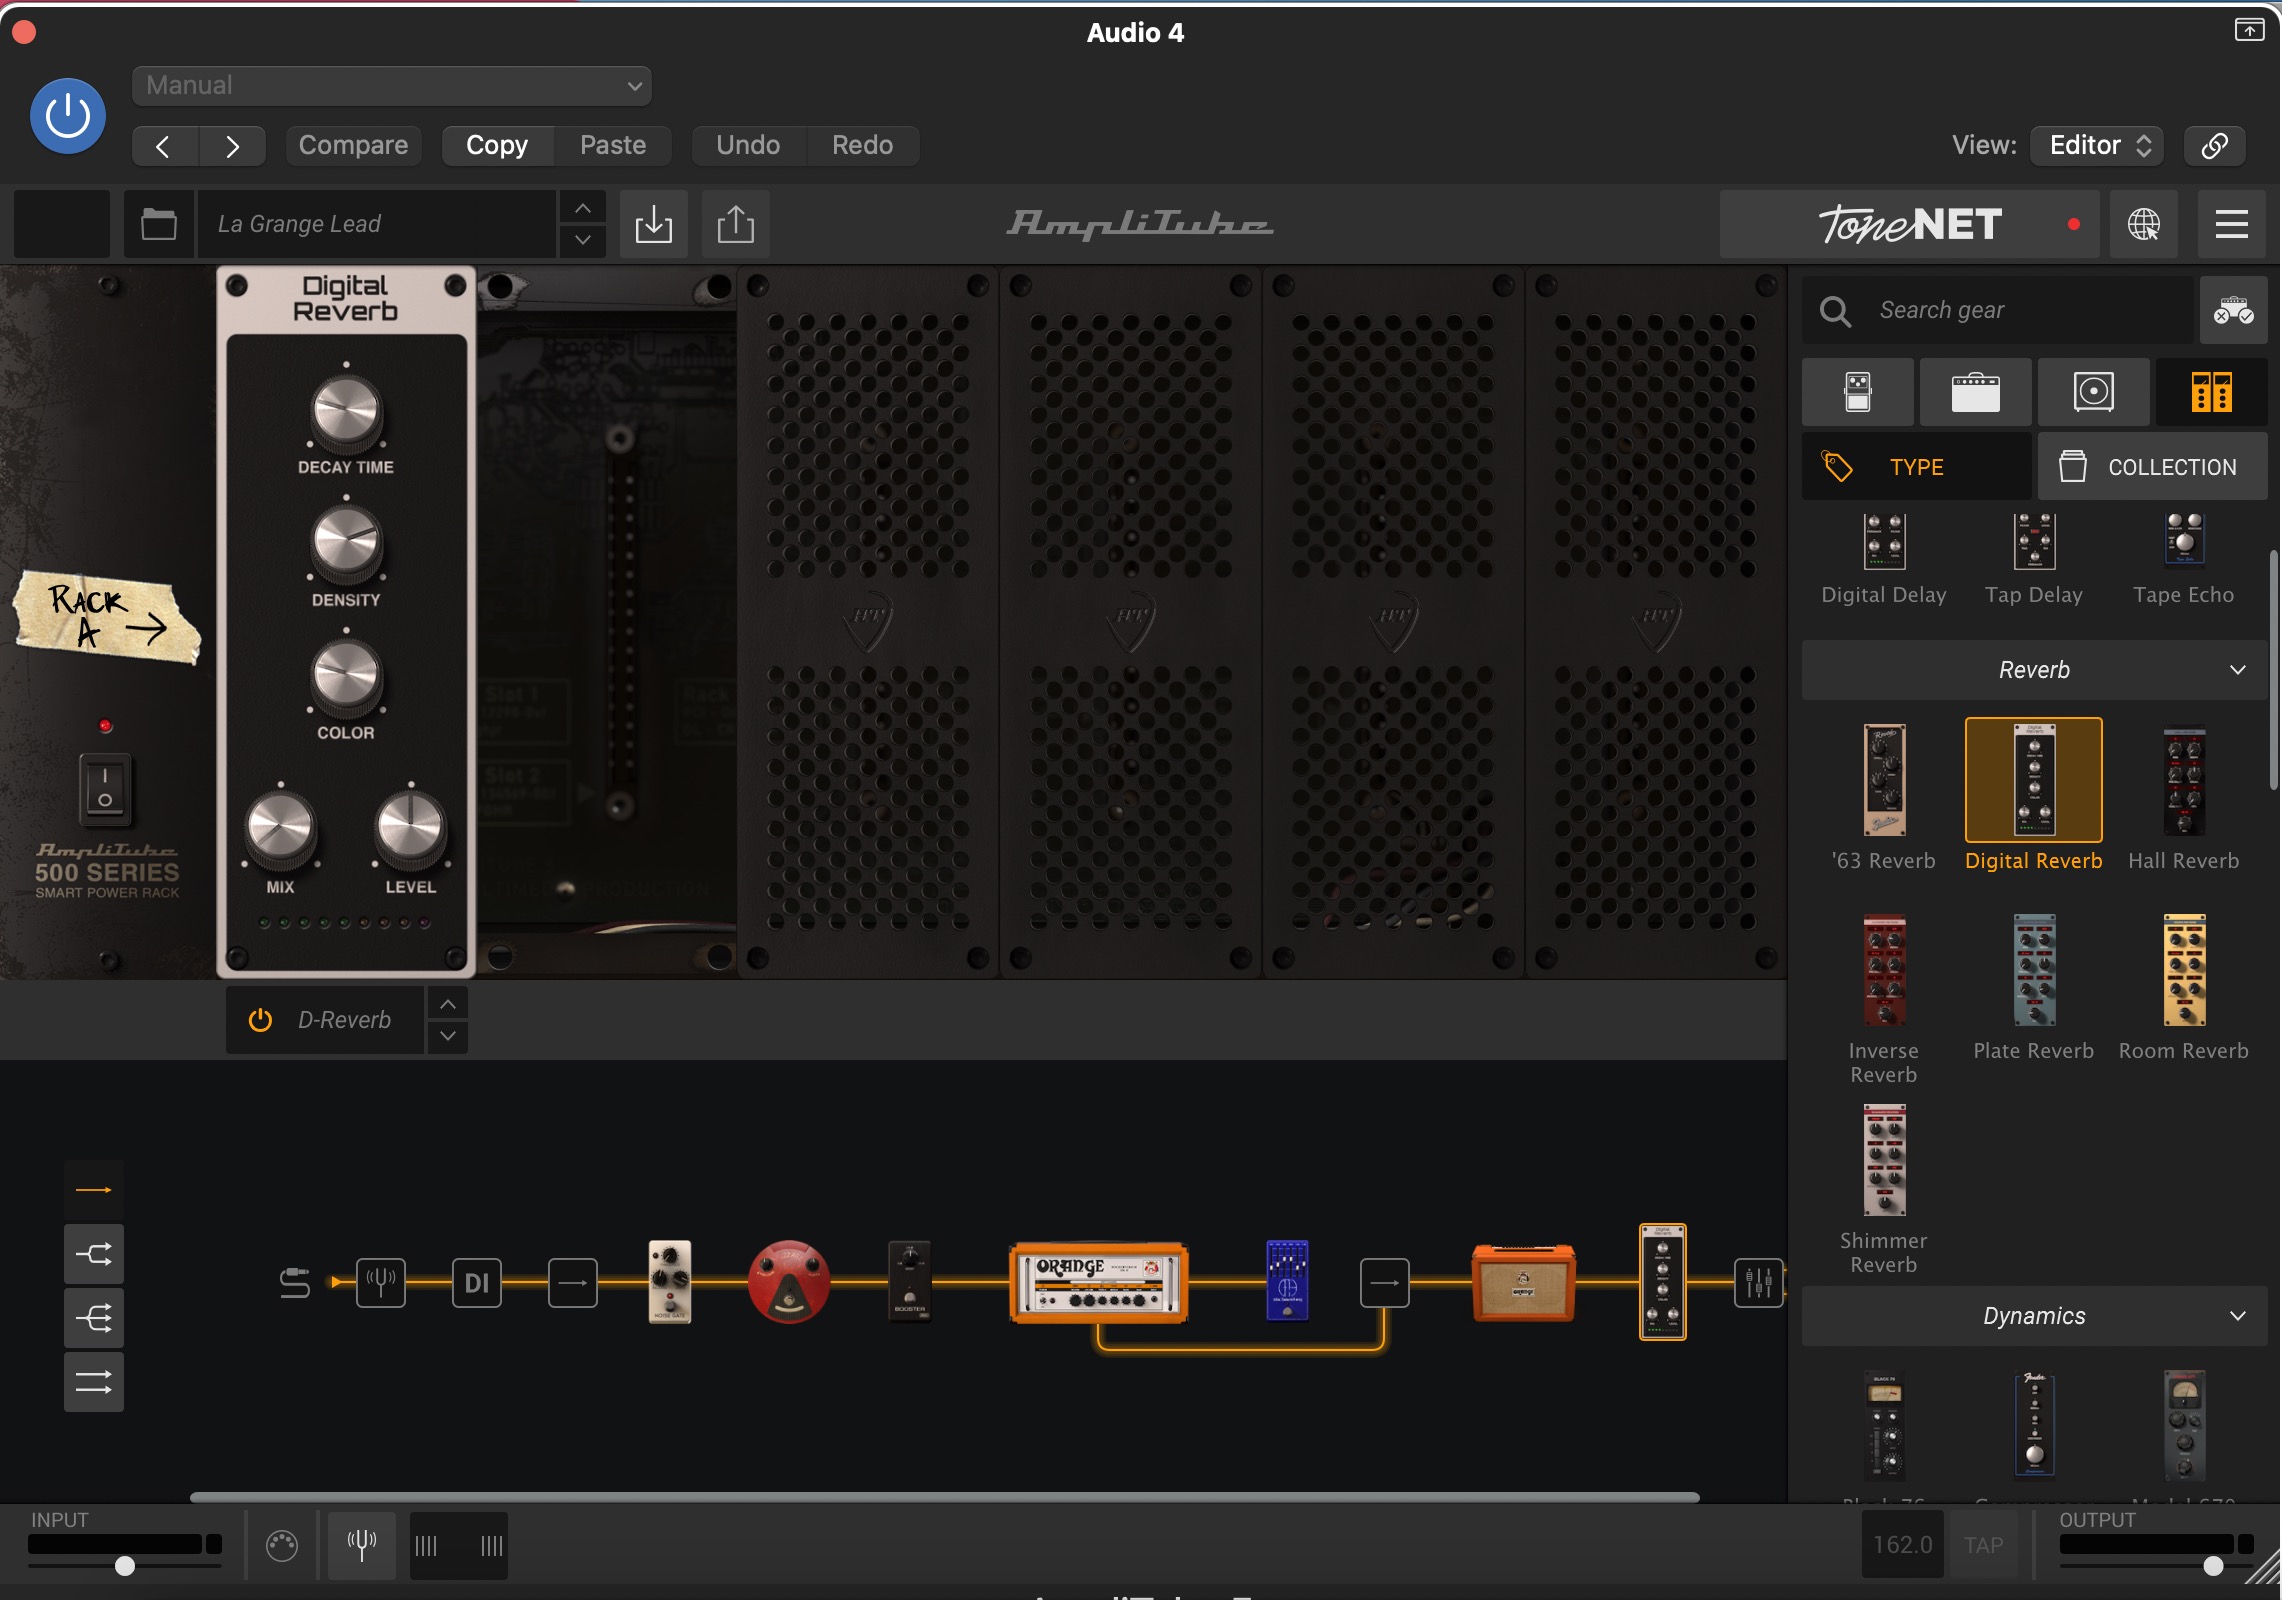The image size is (2282, 1600).
Task: Select the La Grange Lead preset name
Action: (x=376, y=224)
